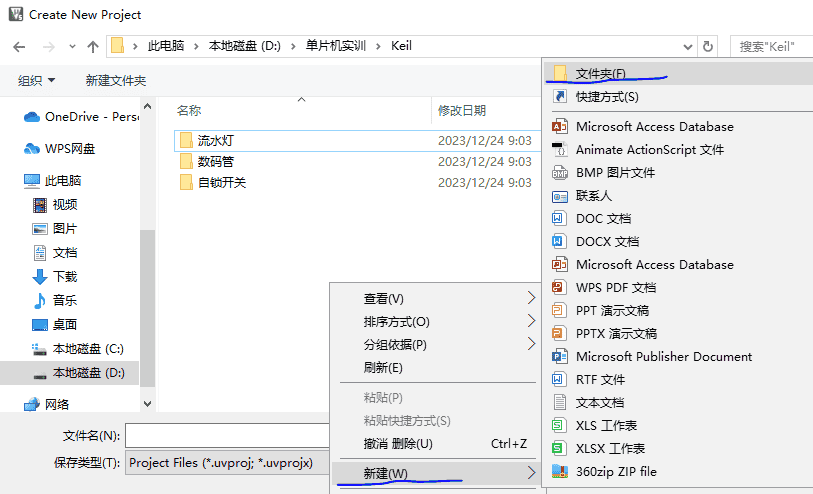Expand the recent locations dropdown arrow
The height and width of the screenshot is (494, 813).
tap(72, 47)
